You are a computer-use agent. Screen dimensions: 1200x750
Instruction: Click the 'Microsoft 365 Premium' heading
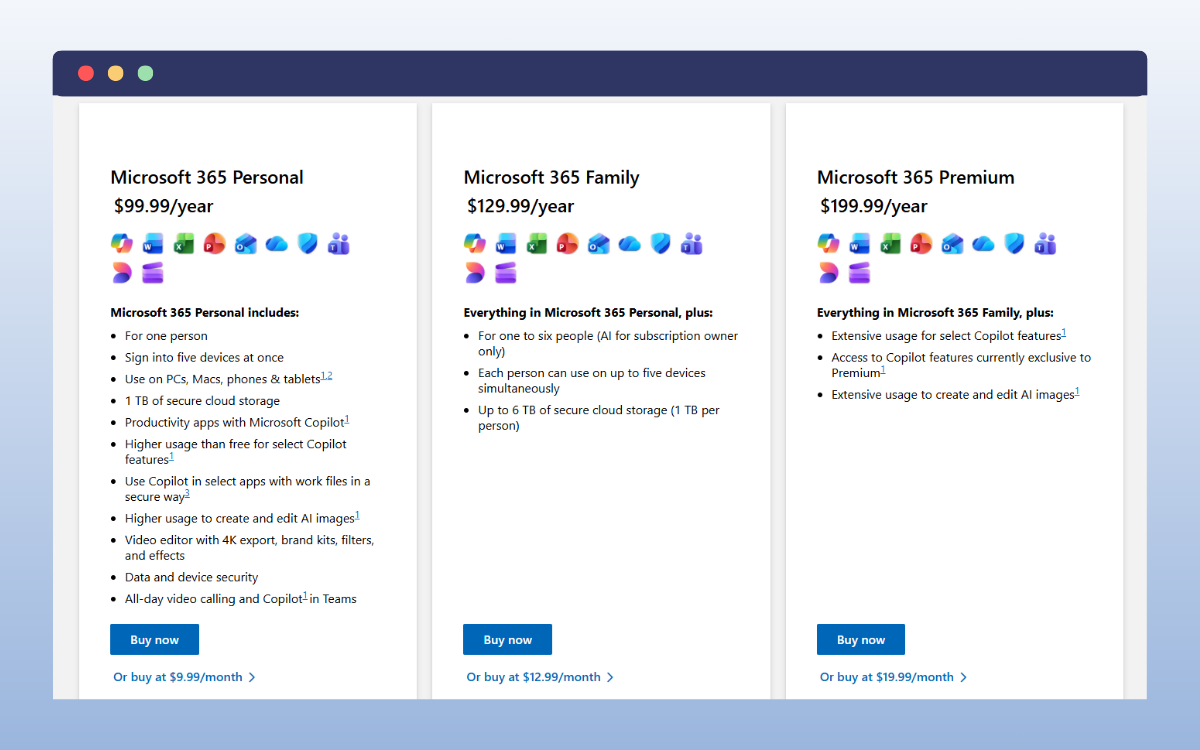916,177
